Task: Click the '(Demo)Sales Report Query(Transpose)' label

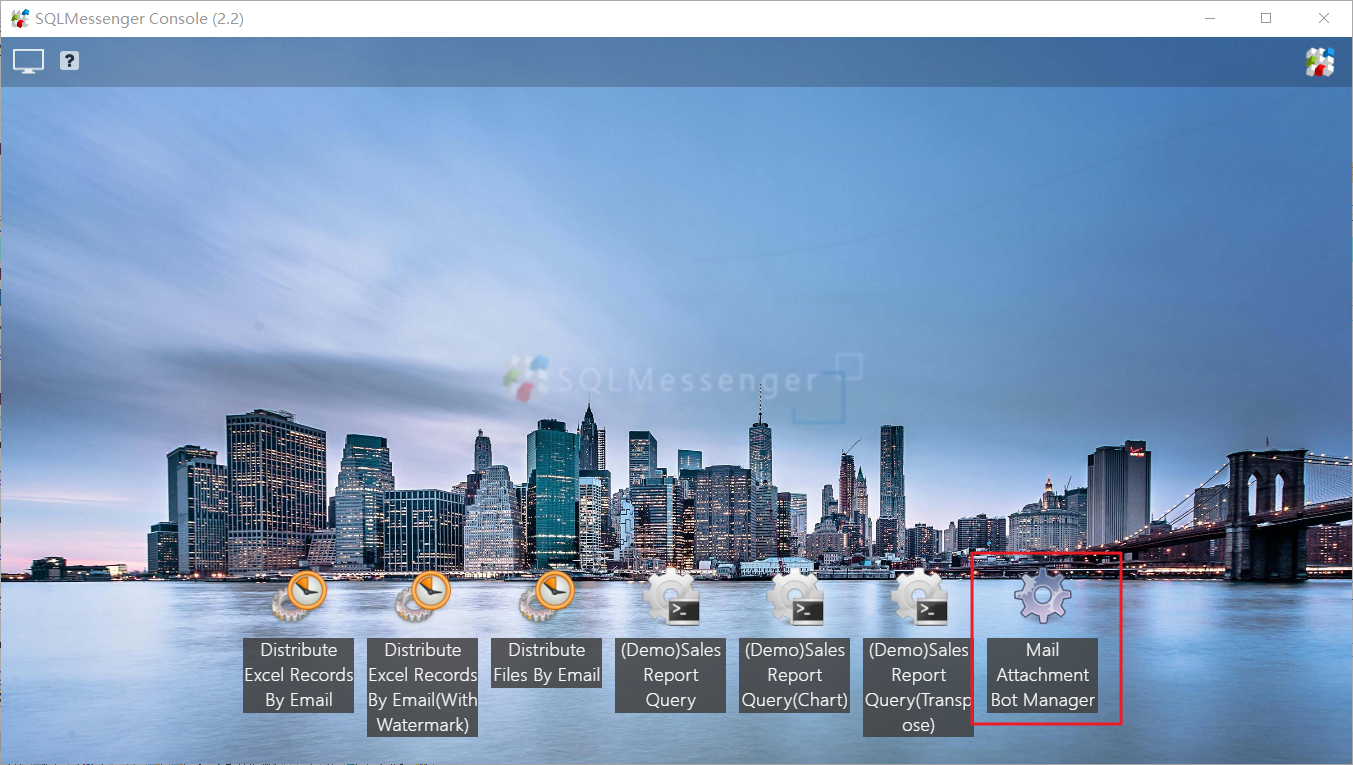Action: coord(919,687)
